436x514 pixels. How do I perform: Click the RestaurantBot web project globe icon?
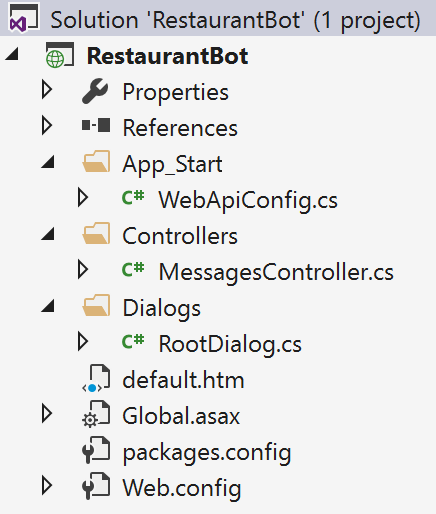[59, 55]
